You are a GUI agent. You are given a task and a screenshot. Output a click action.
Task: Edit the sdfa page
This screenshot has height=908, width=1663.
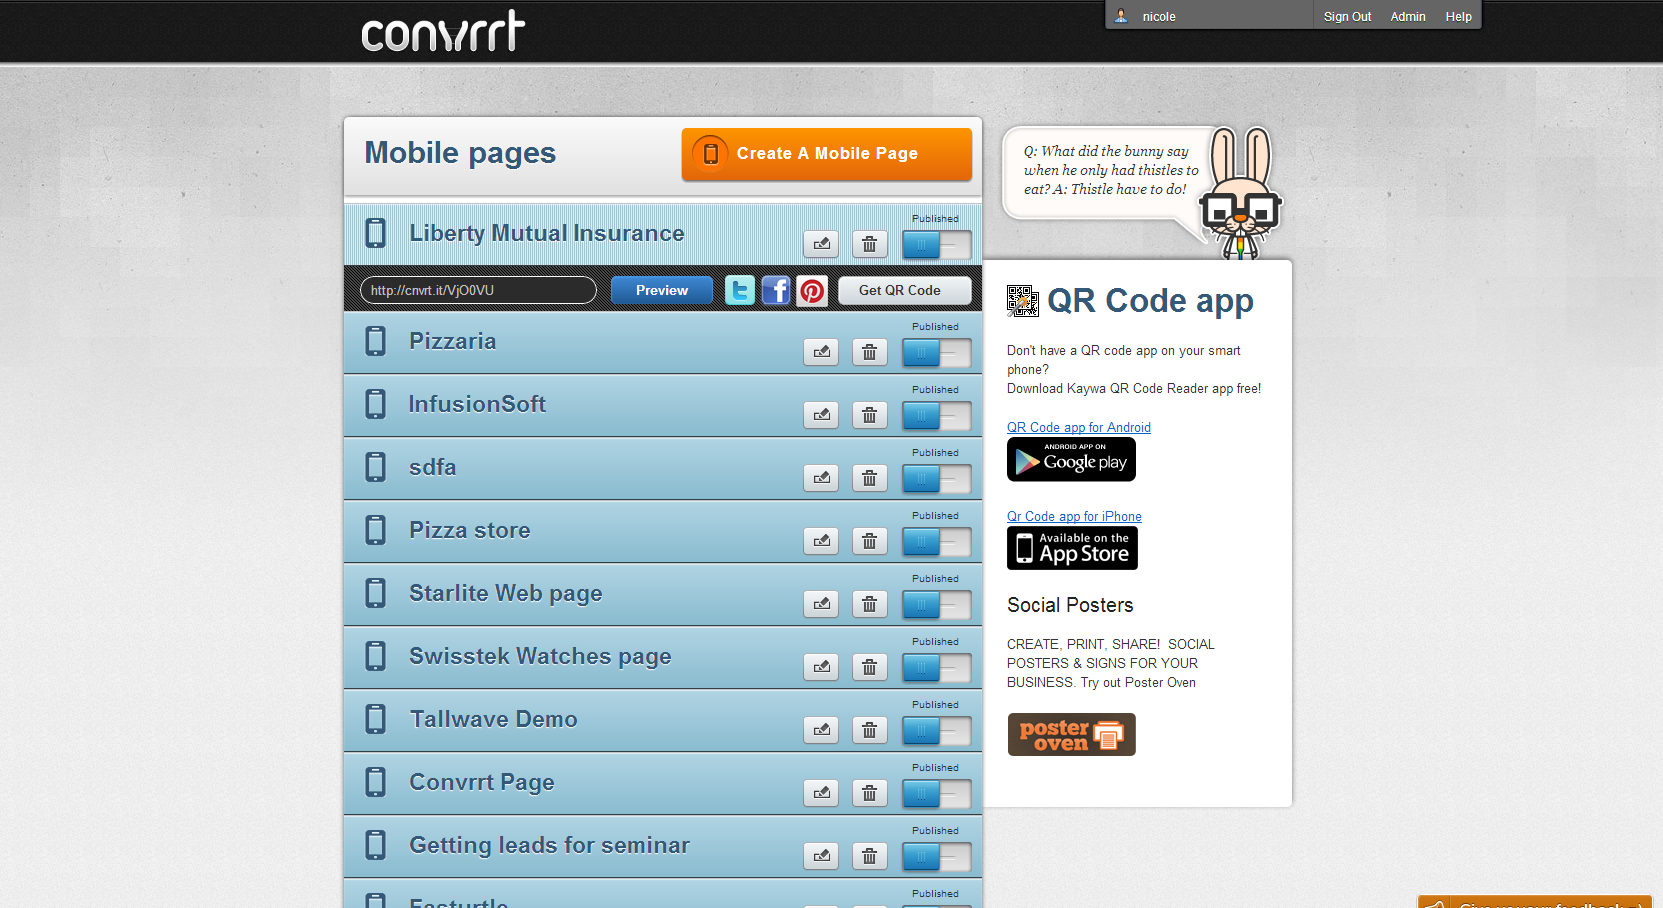[821, 478]
